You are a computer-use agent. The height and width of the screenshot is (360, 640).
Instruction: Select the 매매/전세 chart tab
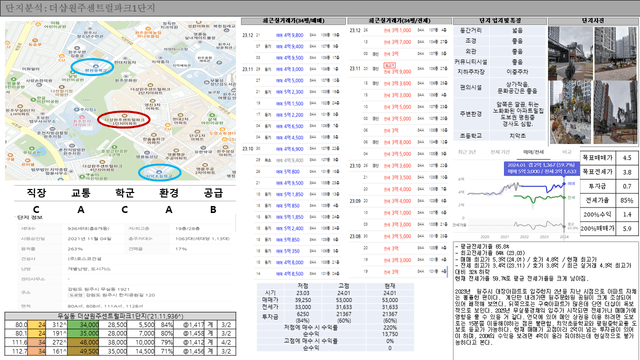(x=533, y=152)
